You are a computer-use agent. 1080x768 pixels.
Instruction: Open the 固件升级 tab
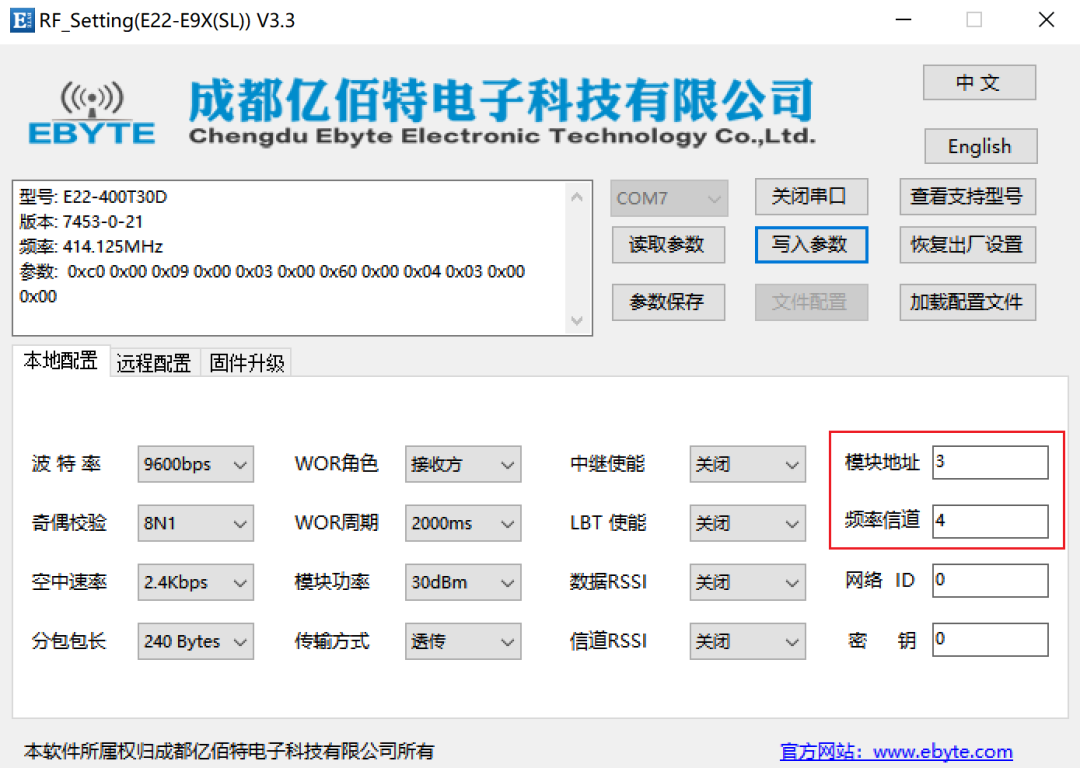tap(247, 363)
